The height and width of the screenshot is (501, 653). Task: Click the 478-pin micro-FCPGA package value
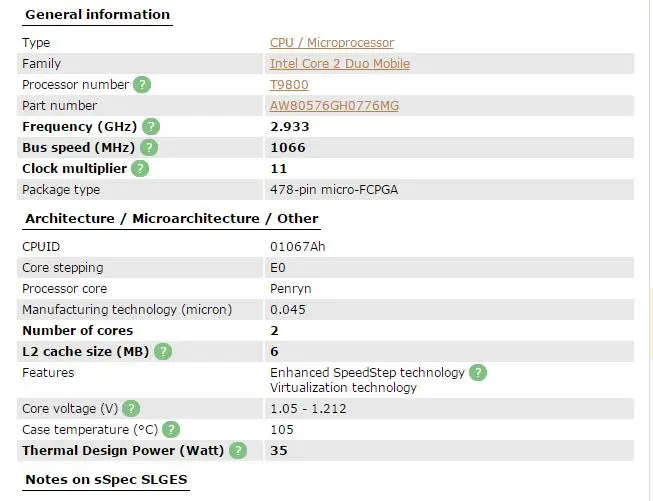click(334, 190)
